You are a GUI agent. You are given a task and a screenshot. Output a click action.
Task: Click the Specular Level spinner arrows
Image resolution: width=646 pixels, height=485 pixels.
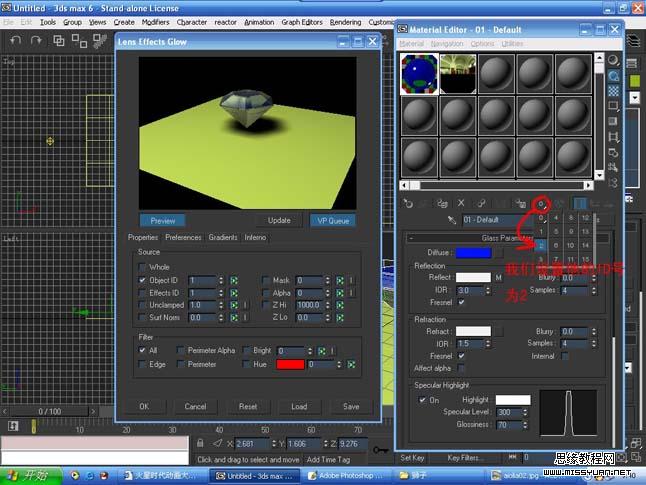[525, 412]
